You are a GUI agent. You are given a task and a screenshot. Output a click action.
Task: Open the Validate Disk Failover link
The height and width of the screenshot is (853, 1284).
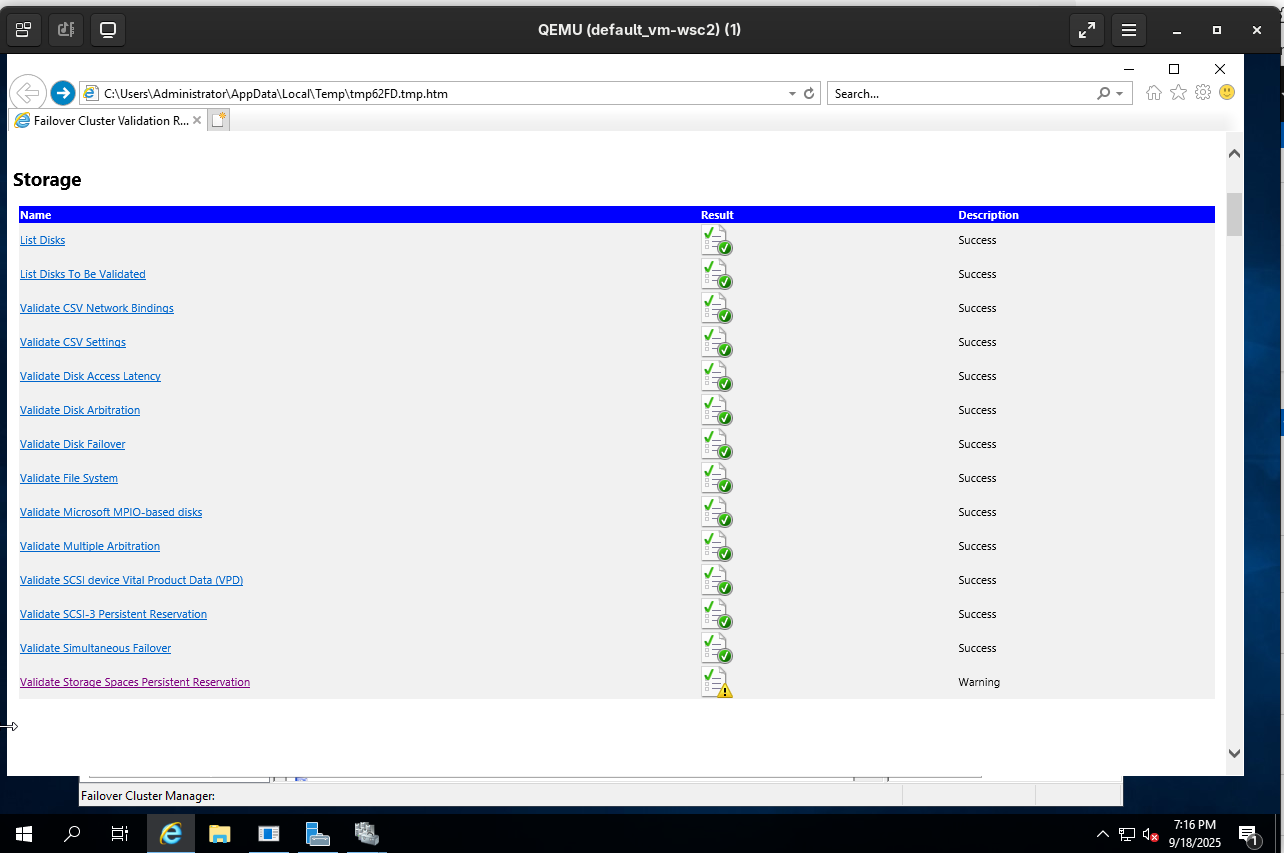[73, 444]
